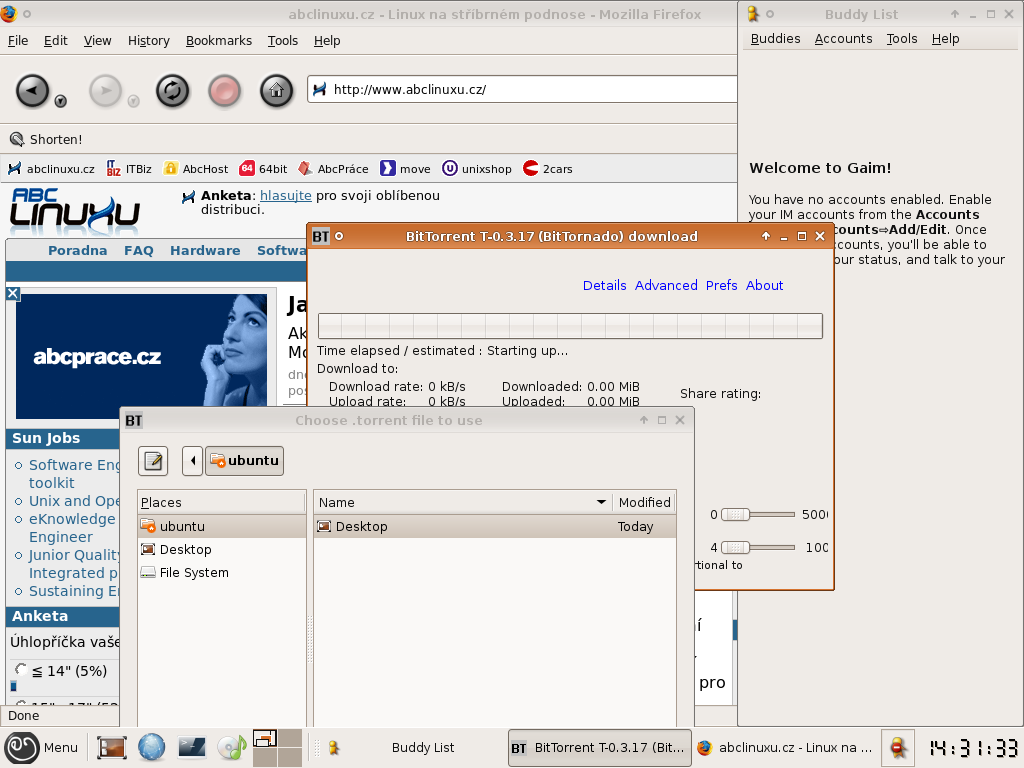1024x768 pixels.
Task: Open Buddies menu in Buddy List
Action: click(775, 39)
